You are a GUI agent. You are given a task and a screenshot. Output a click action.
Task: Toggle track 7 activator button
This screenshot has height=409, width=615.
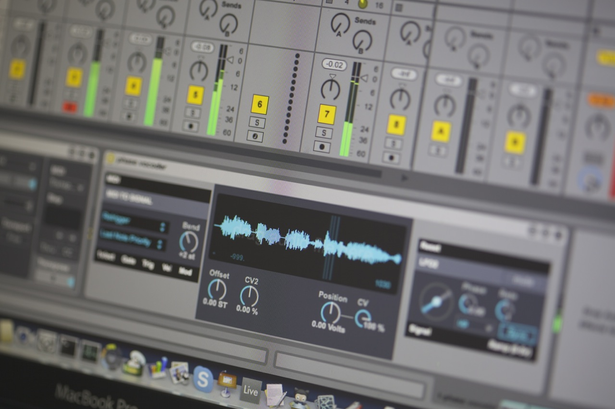pos(327,114)
